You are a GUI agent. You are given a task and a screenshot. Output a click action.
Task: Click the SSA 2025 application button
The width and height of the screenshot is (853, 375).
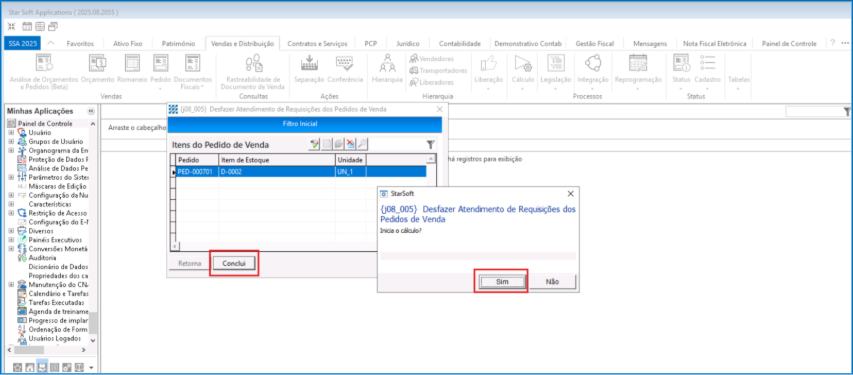pos(22,44)
